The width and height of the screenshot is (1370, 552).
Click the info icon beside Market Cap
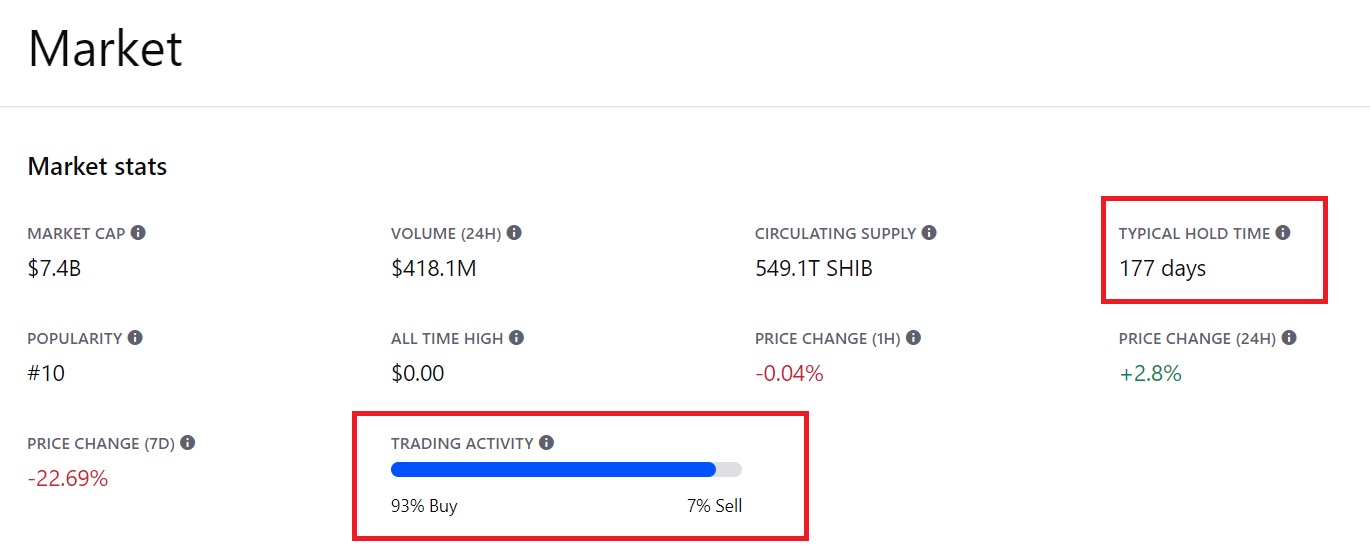(138, 232)
